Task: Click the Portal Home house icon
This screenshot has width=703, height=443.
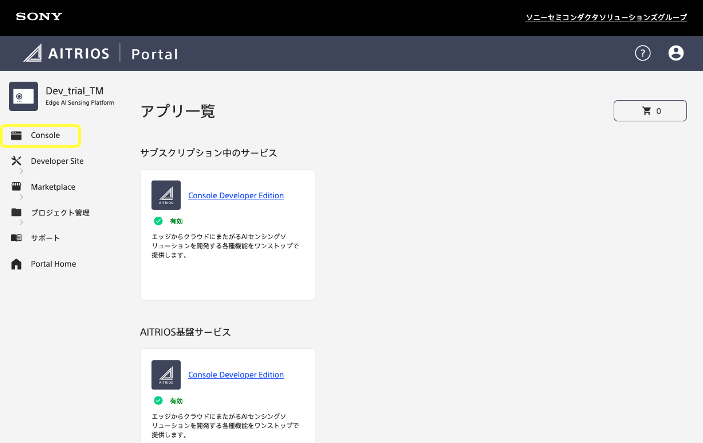Action: (16, 264)
